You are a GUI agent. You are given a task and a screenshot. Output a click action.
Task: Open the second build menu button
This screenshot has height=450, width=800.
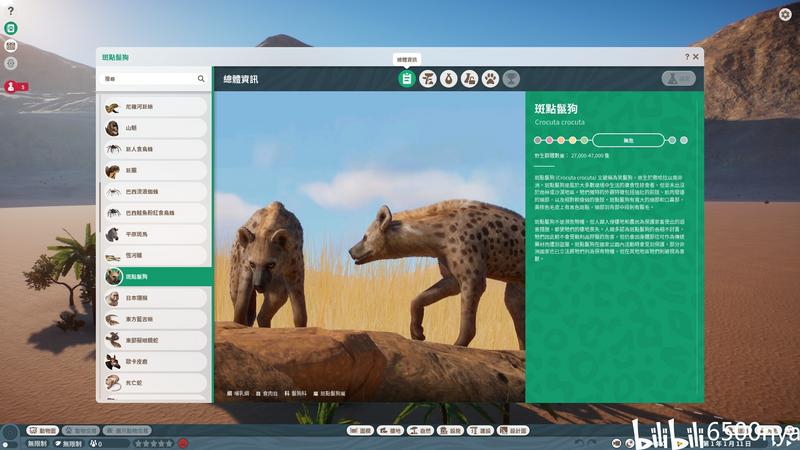[390, 431]
